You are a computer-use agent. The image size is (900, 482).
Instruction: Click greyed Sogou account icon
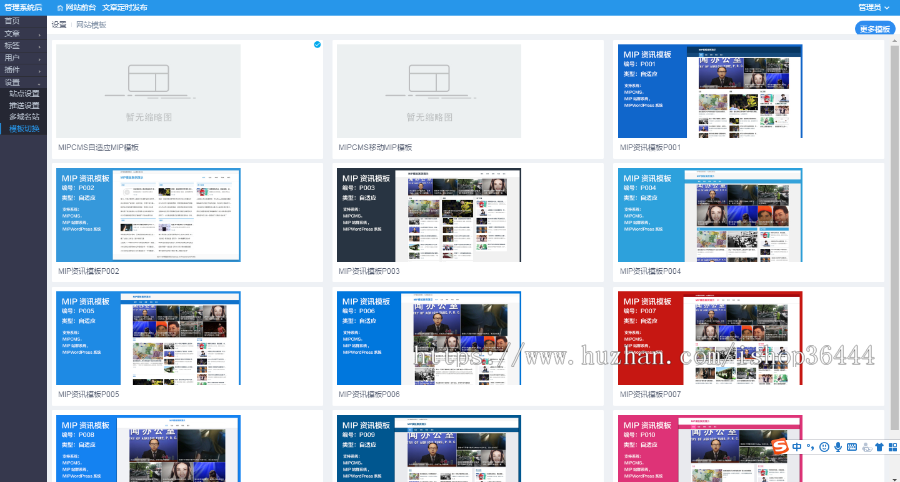[866, 447]
